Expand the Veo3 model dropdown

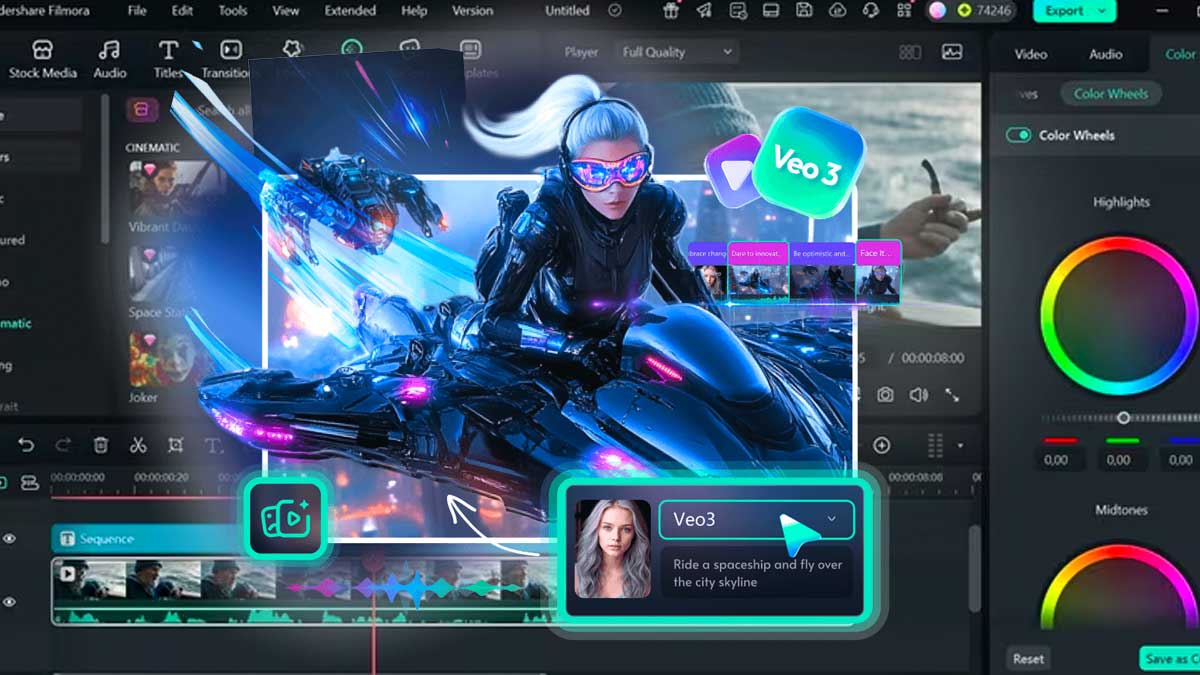click(x=830, y=519)
